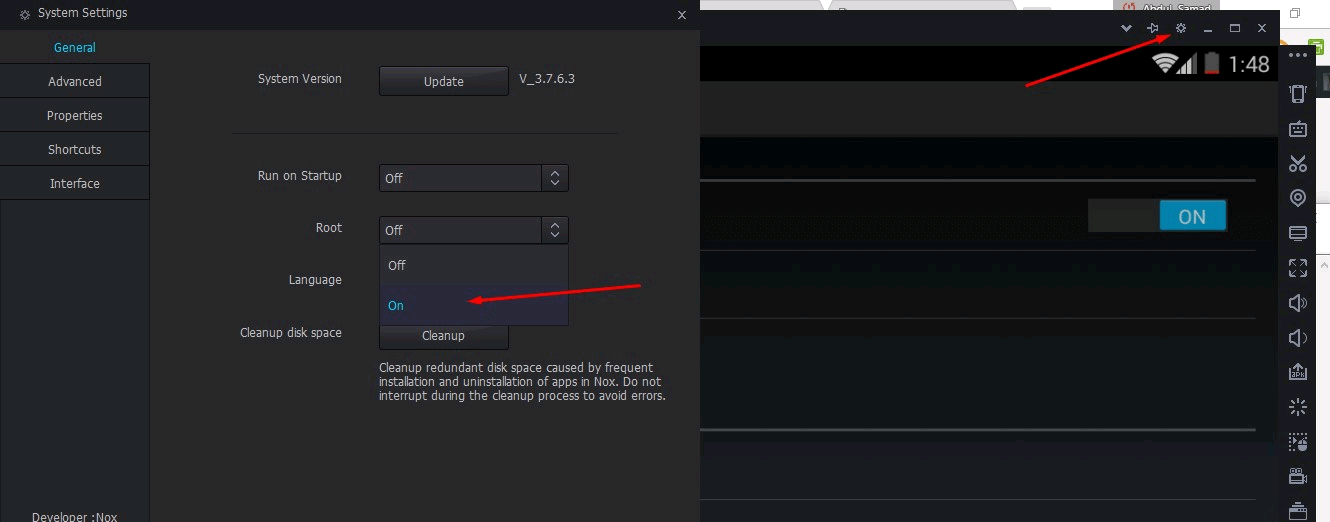Toggle fullscreen icon in Nox sidebar
Image resolution: width=1330 pixels, height=522 pixels.
click(x=1298, y=268)
